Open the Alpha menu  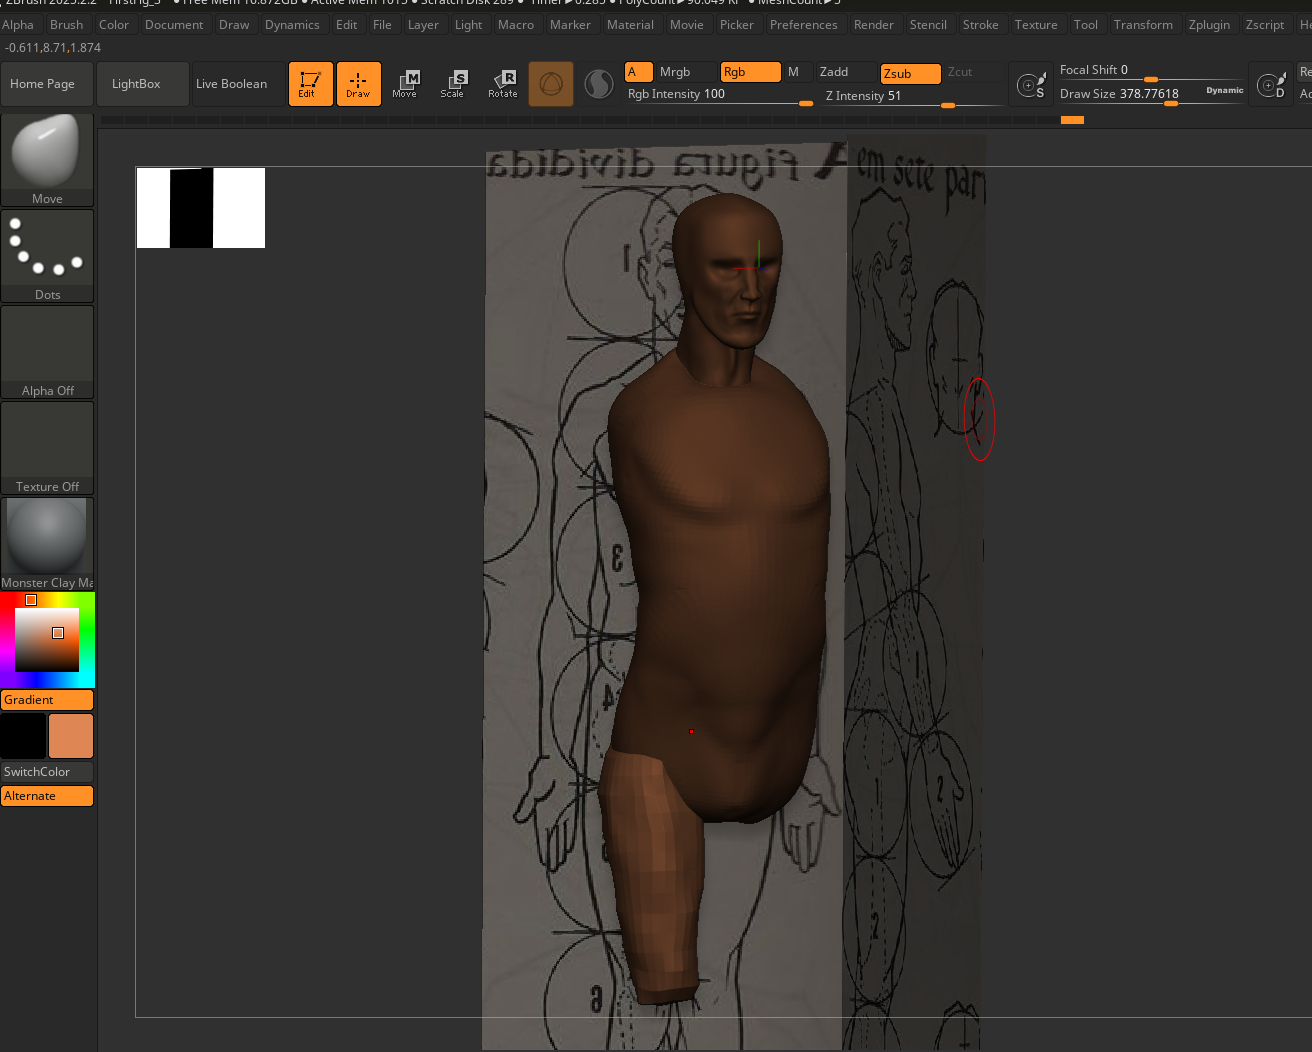point(18,25)
